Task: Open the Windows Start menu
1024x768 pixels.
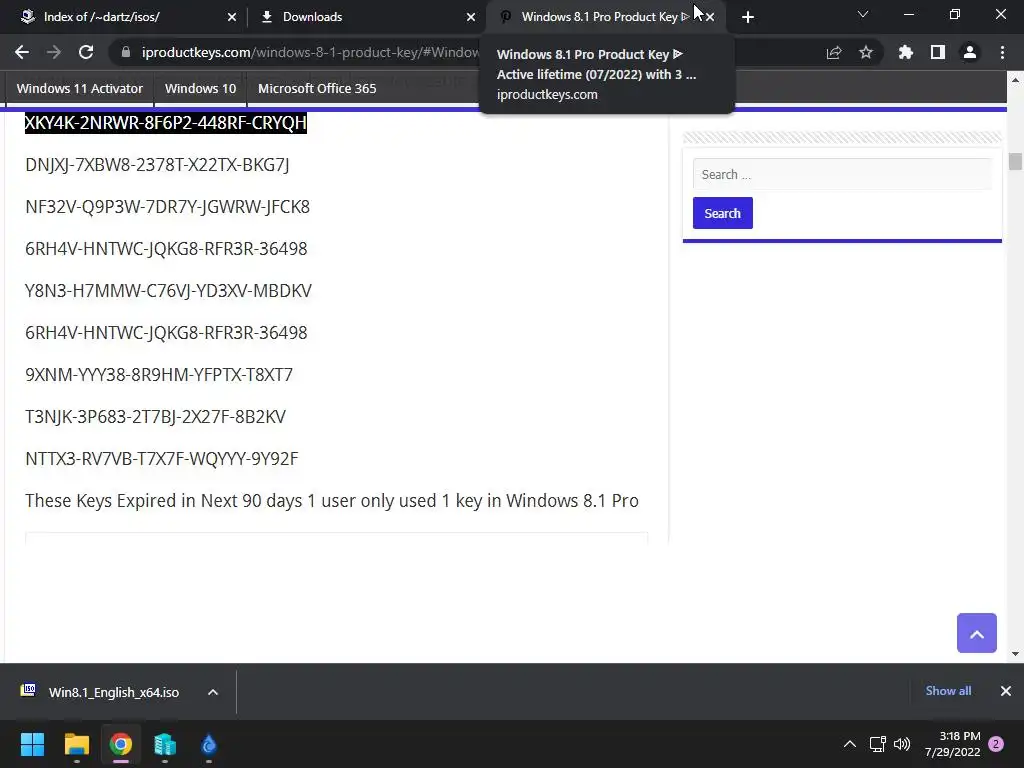Action: click(32, 744)
